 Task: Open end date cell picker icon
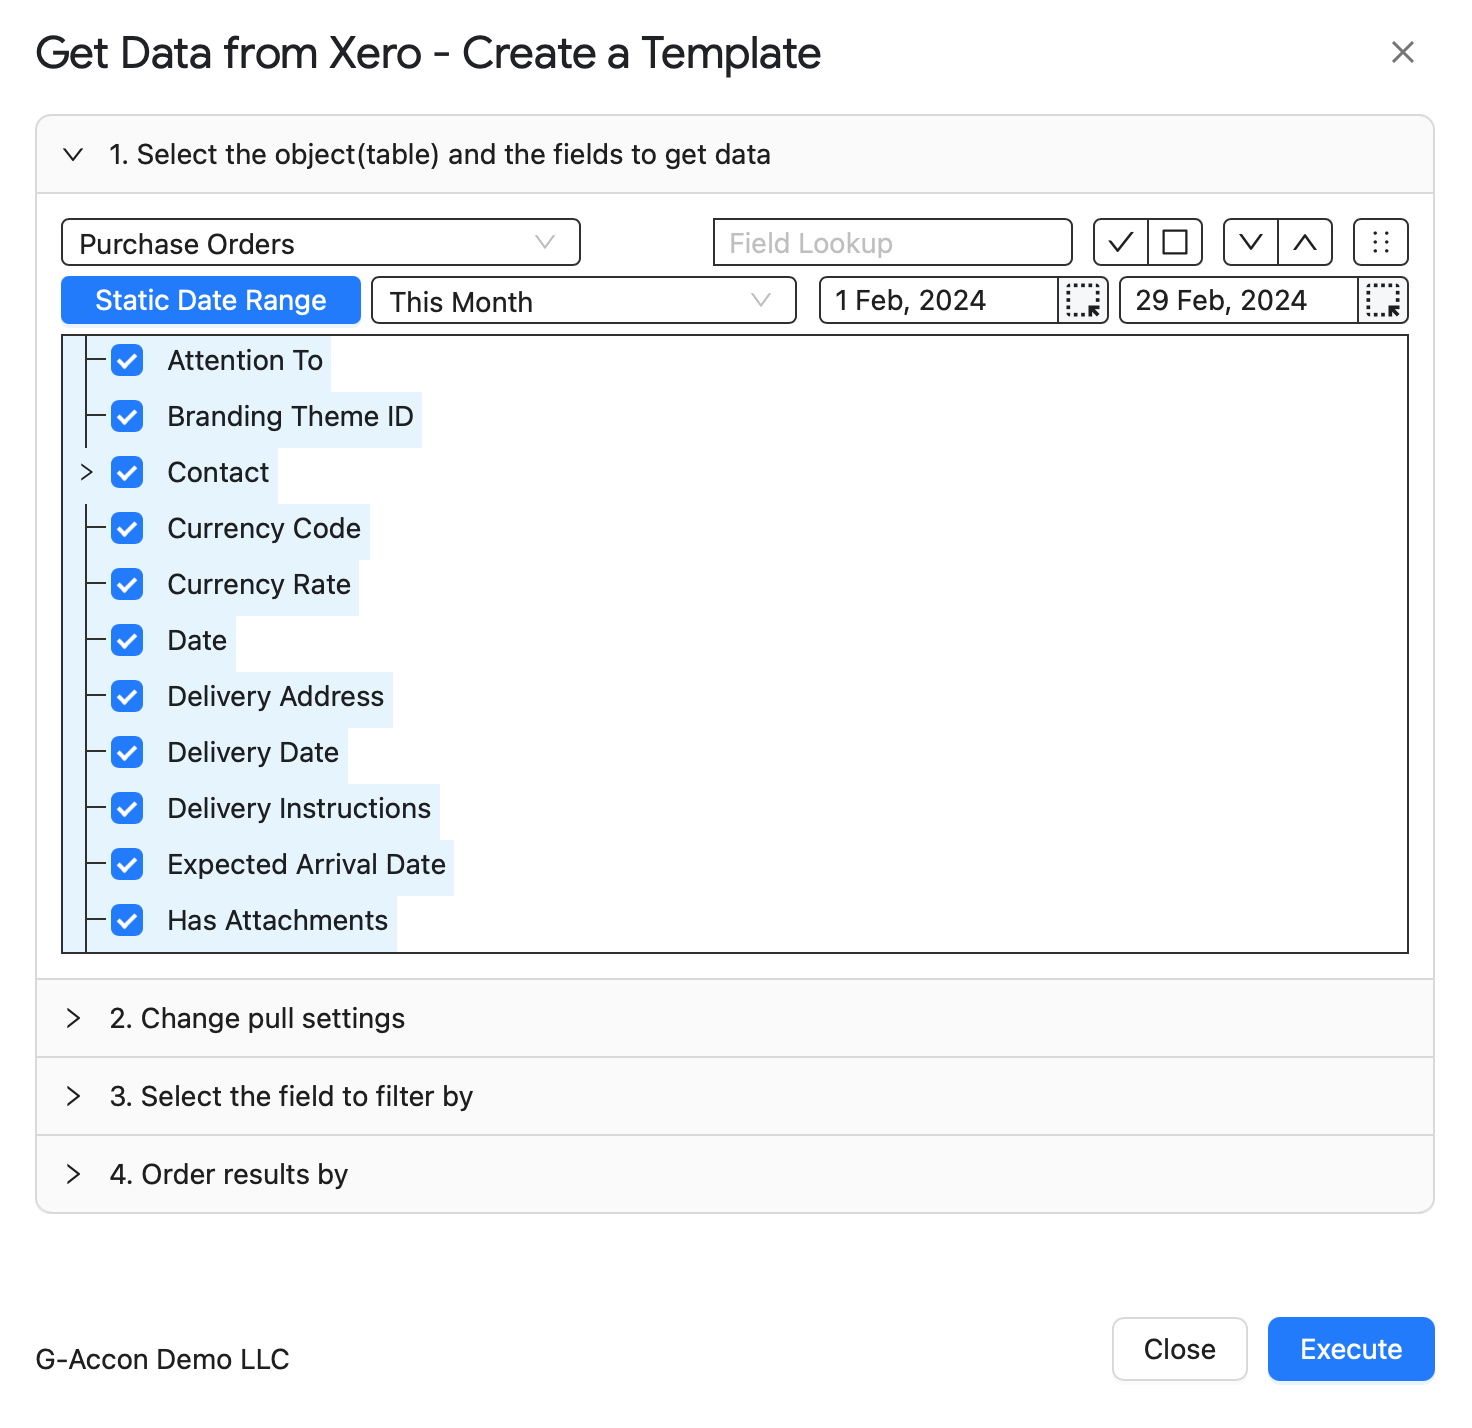point(1383,300)
